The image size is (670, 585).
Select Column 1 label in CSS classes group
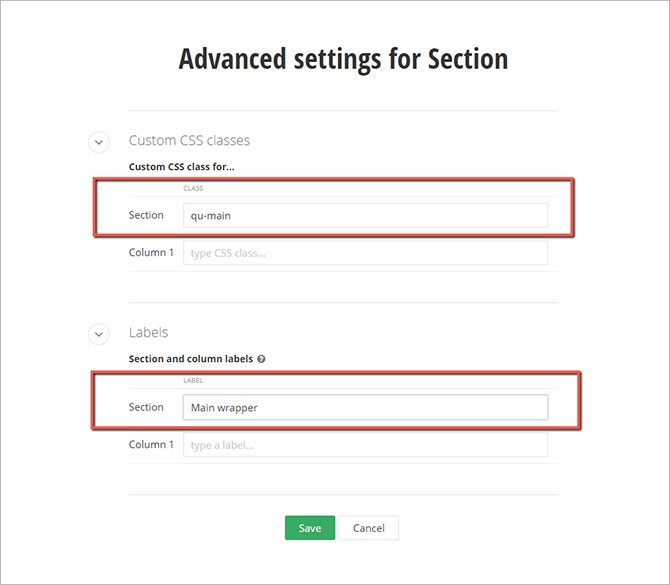151,253
